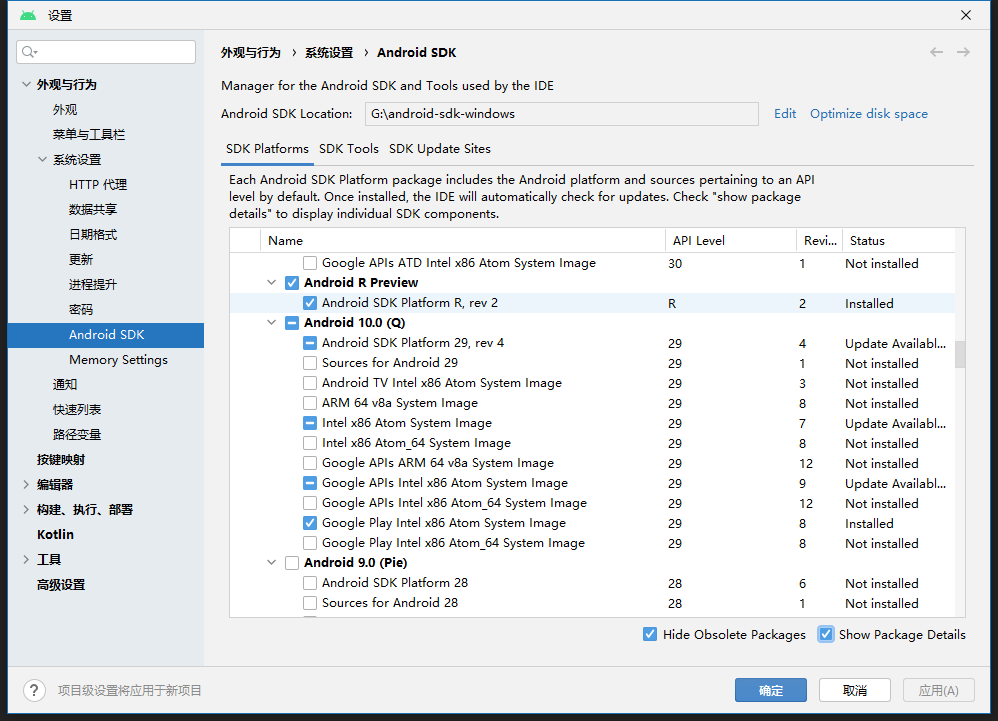Enable ARM 64 v8a System Image
This screenshot has width=998, height=721.
pos(311,403)
